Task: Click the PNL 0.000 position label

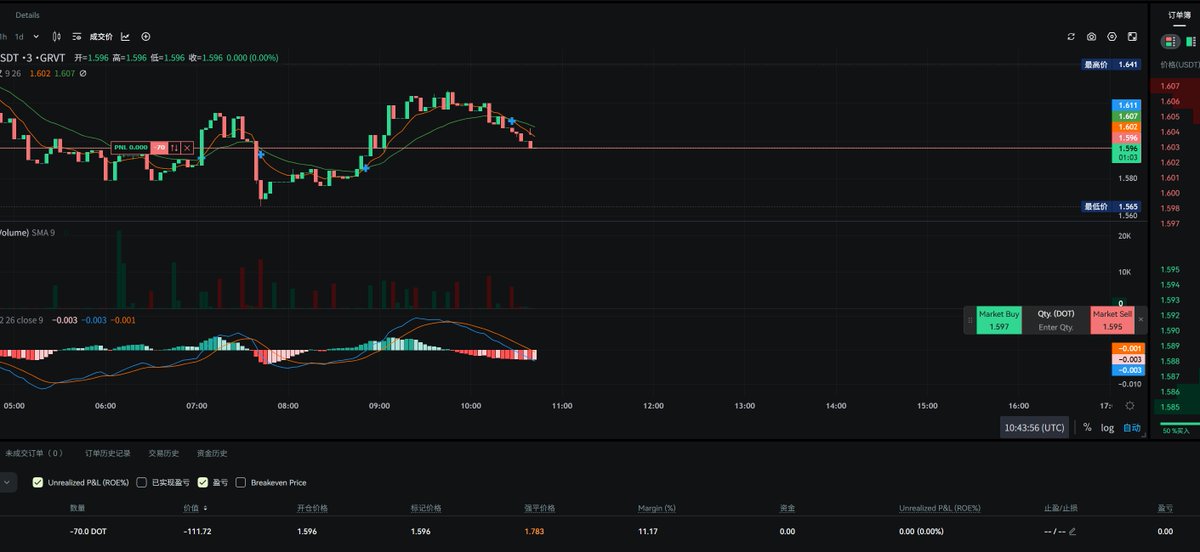Action: (x=131, y=147)
